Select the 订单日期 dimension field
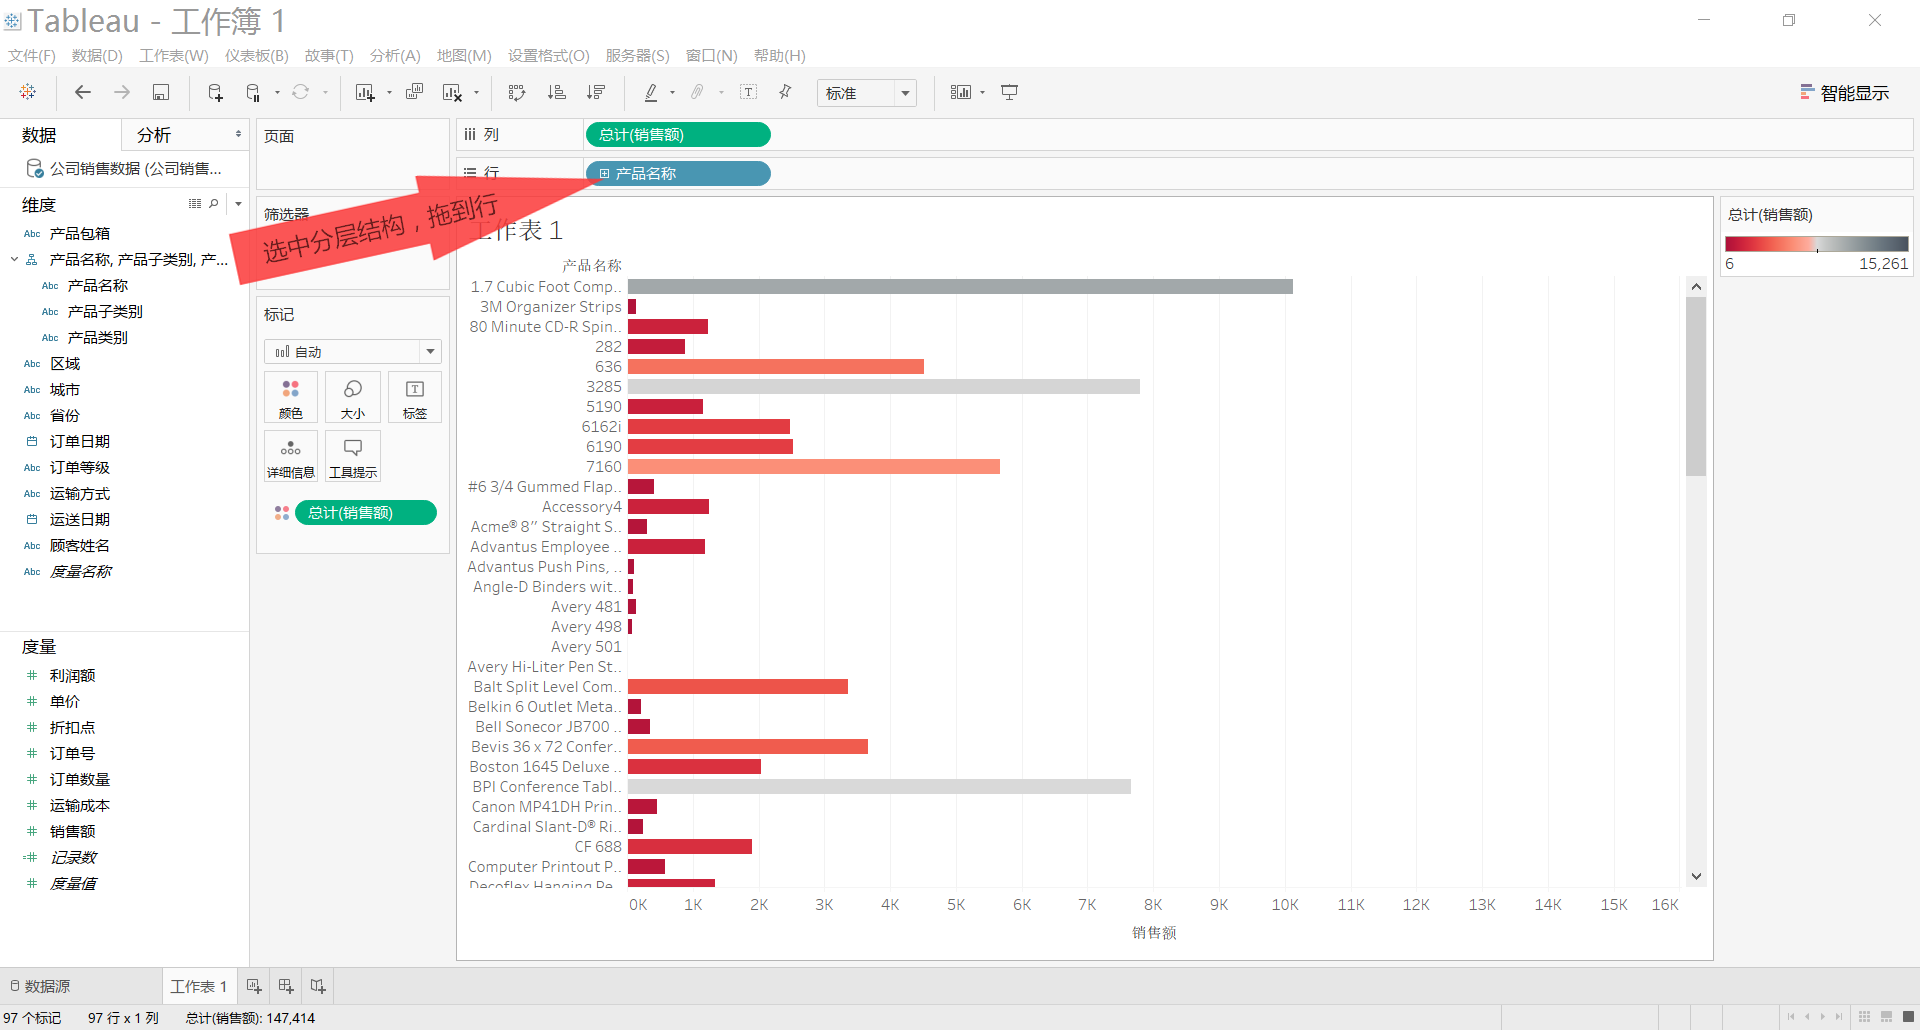This screenshot has width=1920, height=1030. [x=80, y=442]
